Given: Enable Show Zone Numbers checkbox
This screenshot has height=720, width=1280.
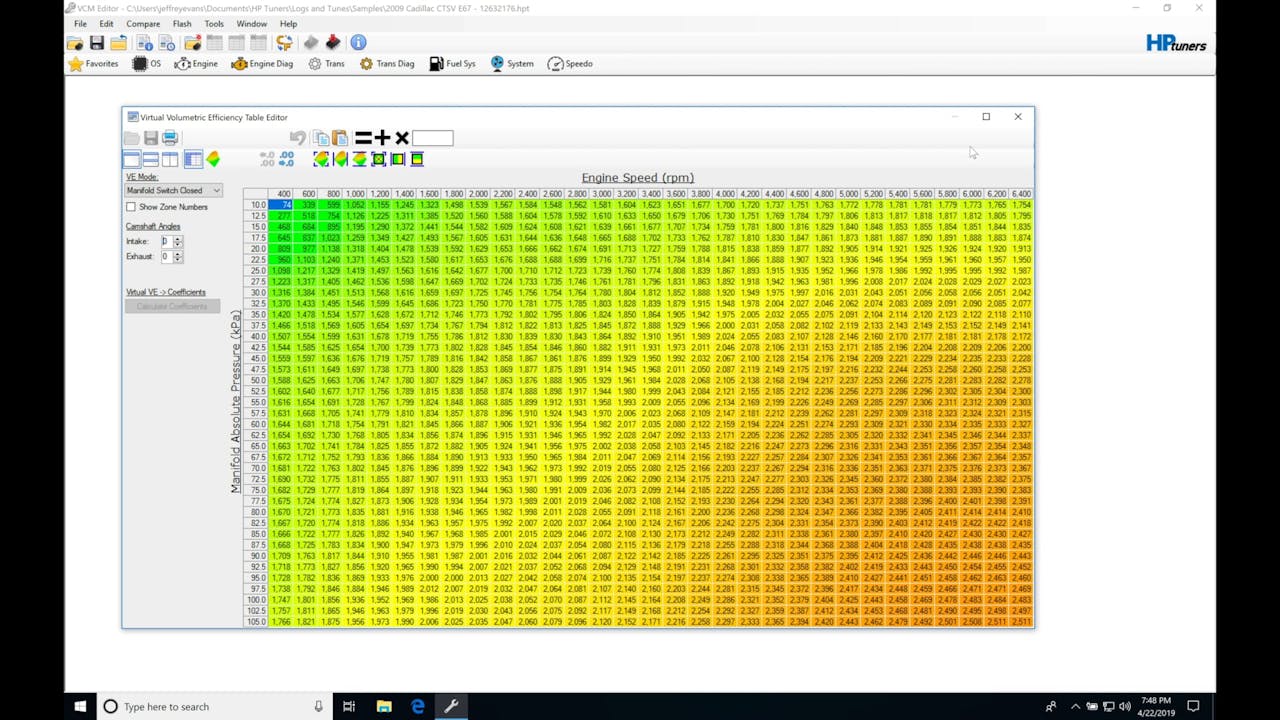Looking at the screenshot, I should click(131, 207).
